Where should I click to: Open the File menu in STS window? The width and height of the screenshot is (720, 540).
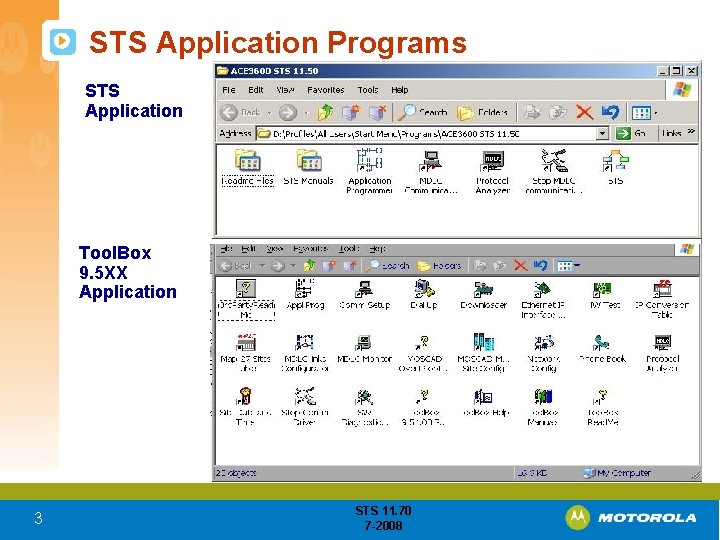pos(229,90)
